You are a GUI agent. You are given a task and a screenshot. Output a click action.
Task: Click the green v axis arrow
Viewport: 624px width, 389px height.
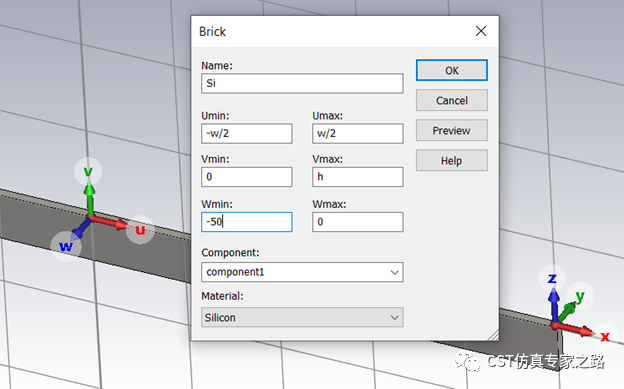click(x=90, y=197)
